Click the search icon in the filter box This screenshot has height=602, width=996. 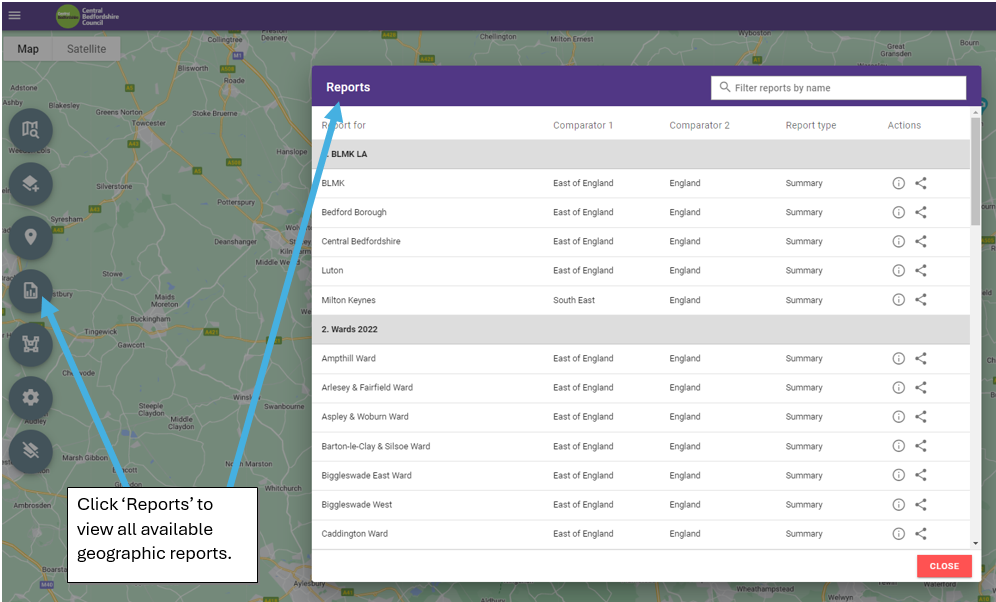724,87
